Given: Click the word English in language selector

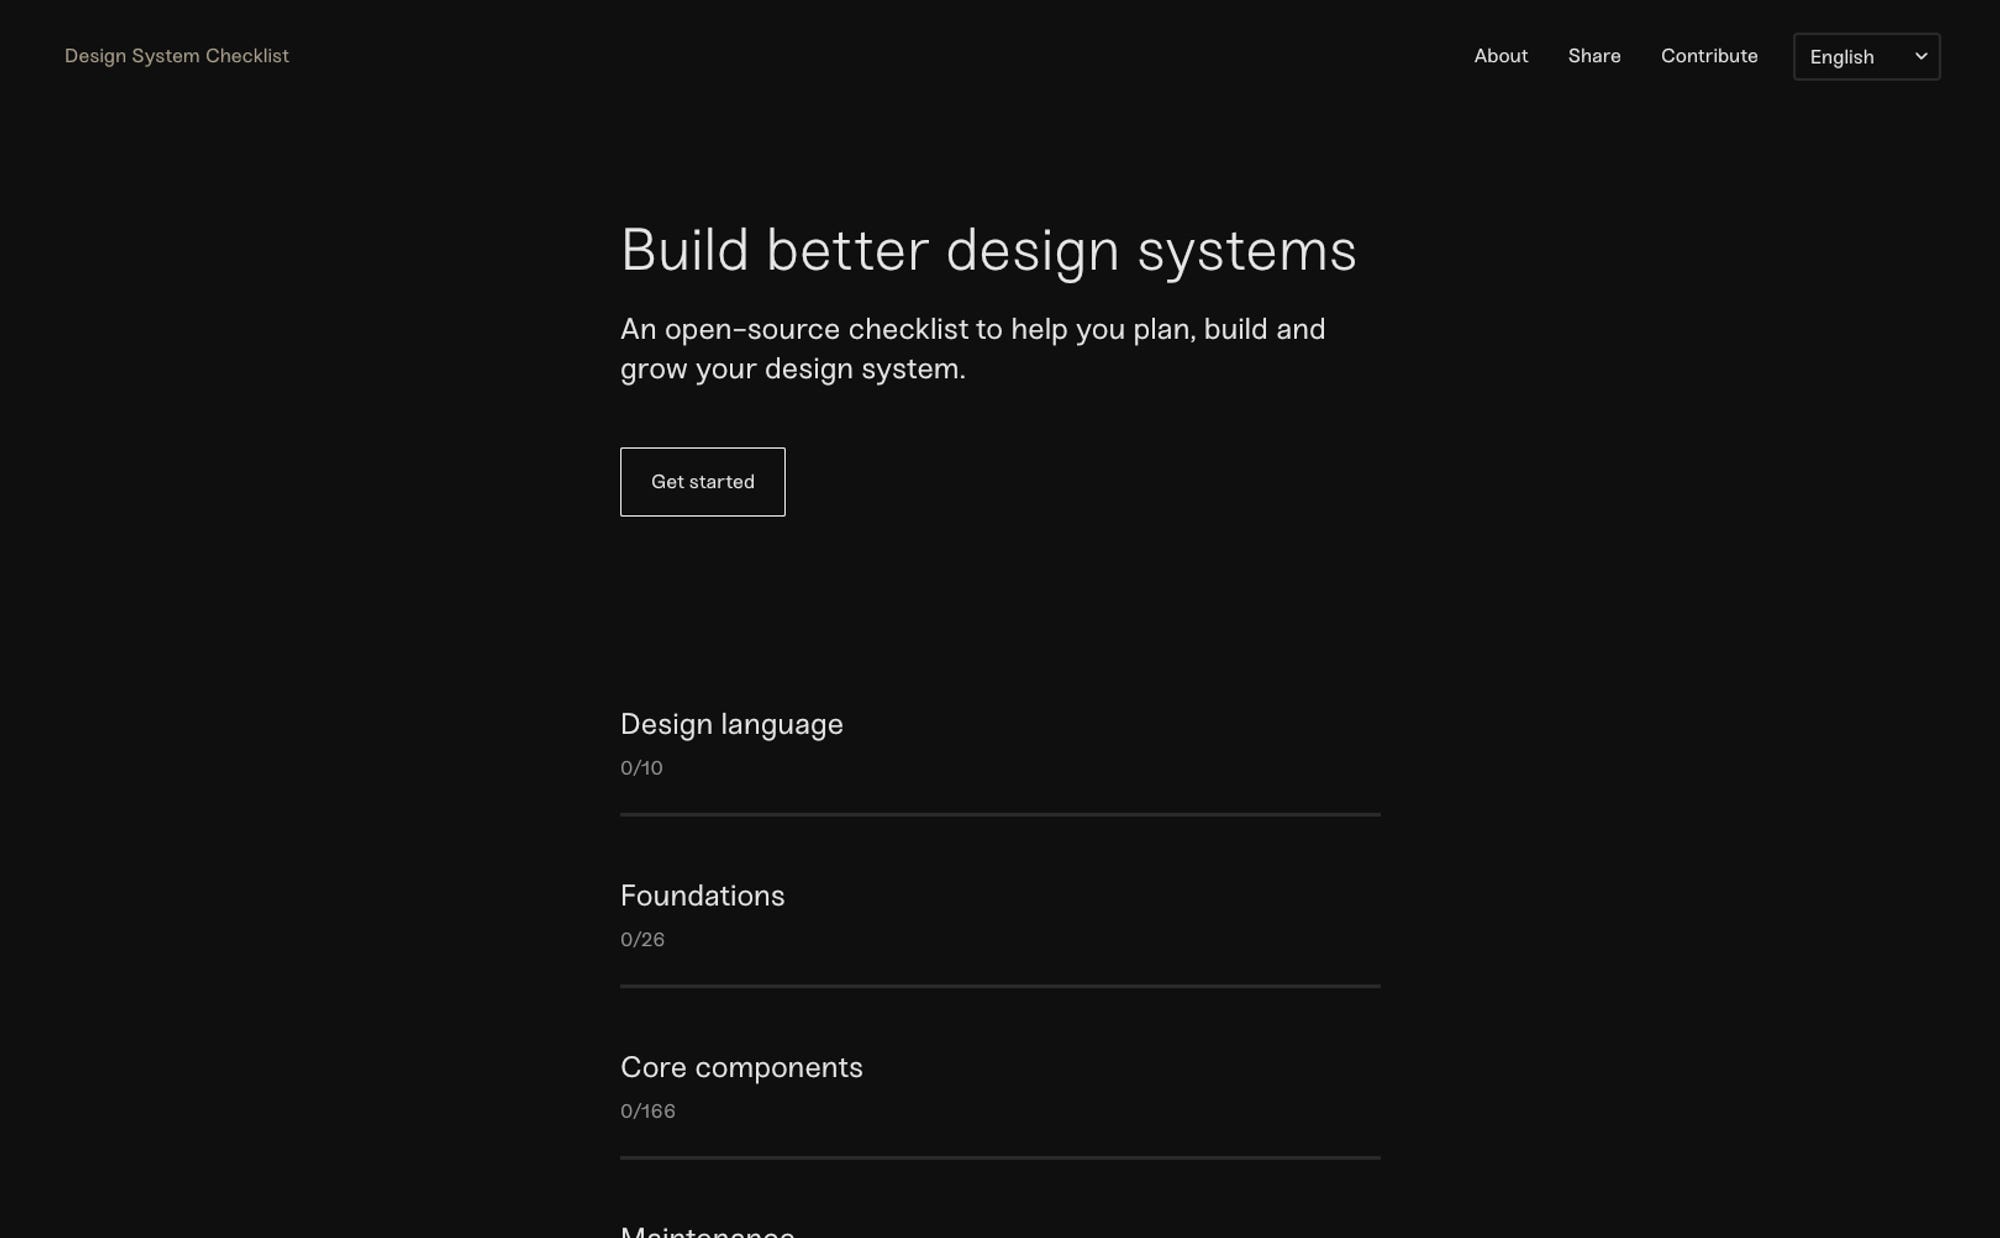Looking at the screenshot, I should pyautogui.click(x=1841, y=57).
